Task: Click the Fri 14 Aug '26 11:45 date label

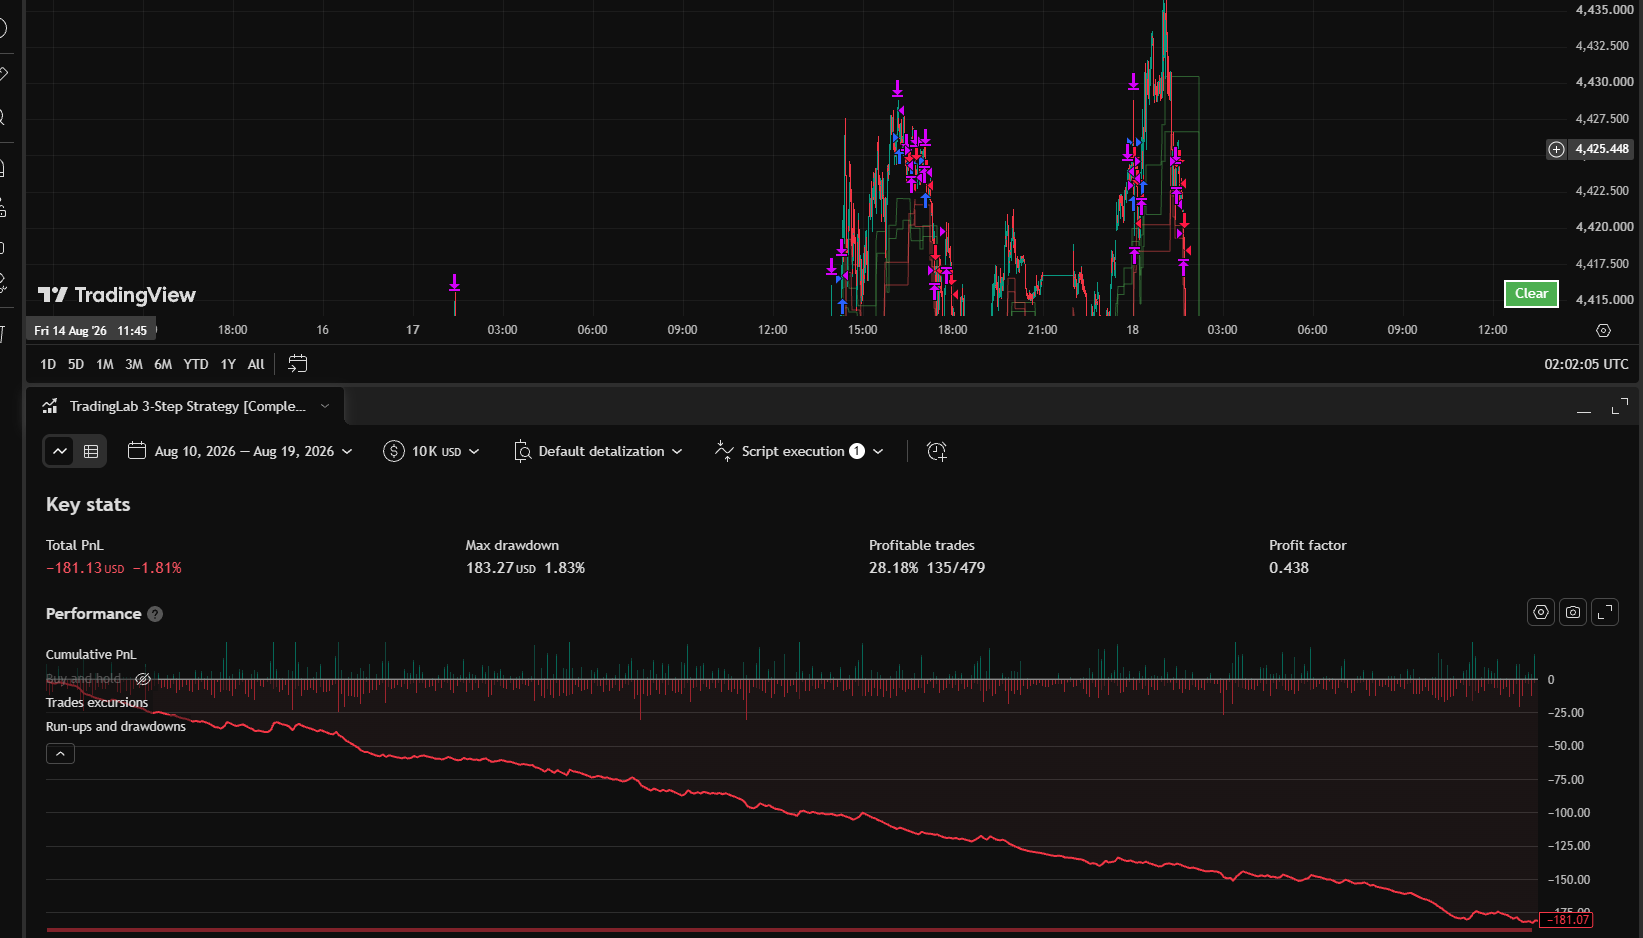Action: tap(90, 331)
